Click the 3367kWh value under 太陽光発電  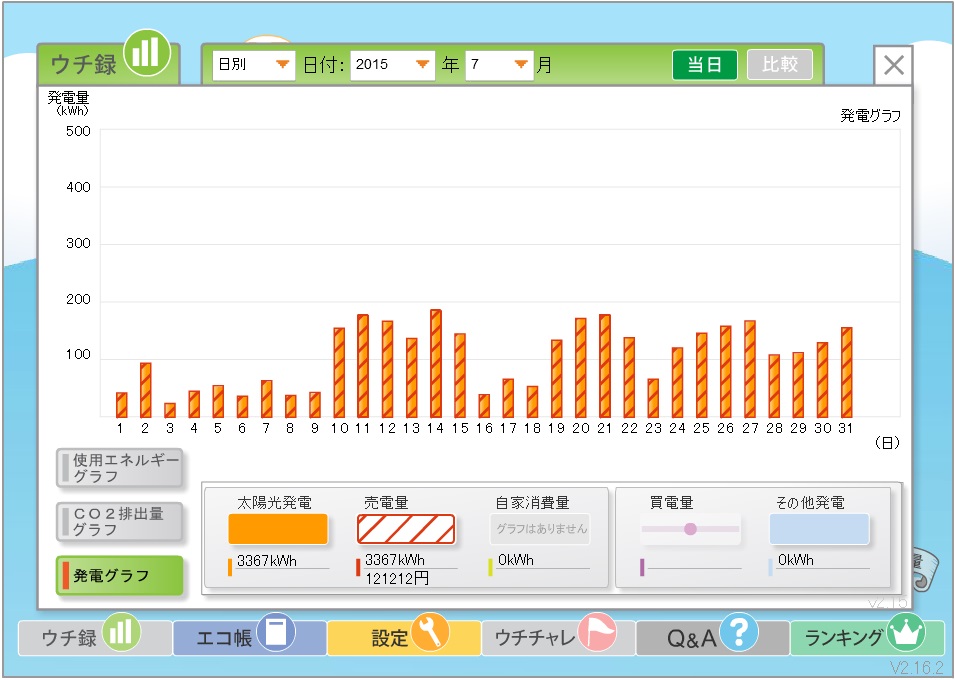point(267,561)
